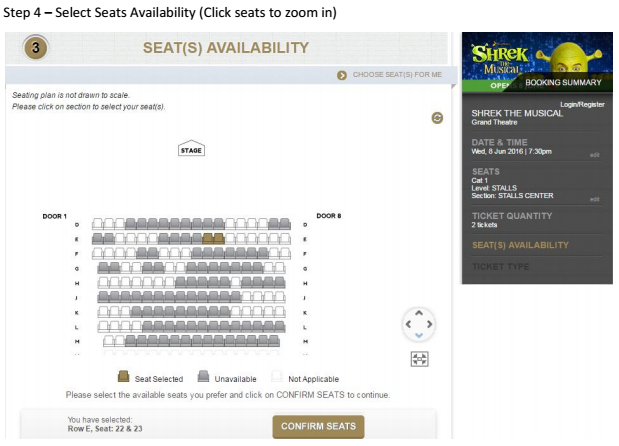Viewport: 619px width, 446px height.
Task: Click the fit-to-view fullscreen map icon
Action: pos(419,359)
